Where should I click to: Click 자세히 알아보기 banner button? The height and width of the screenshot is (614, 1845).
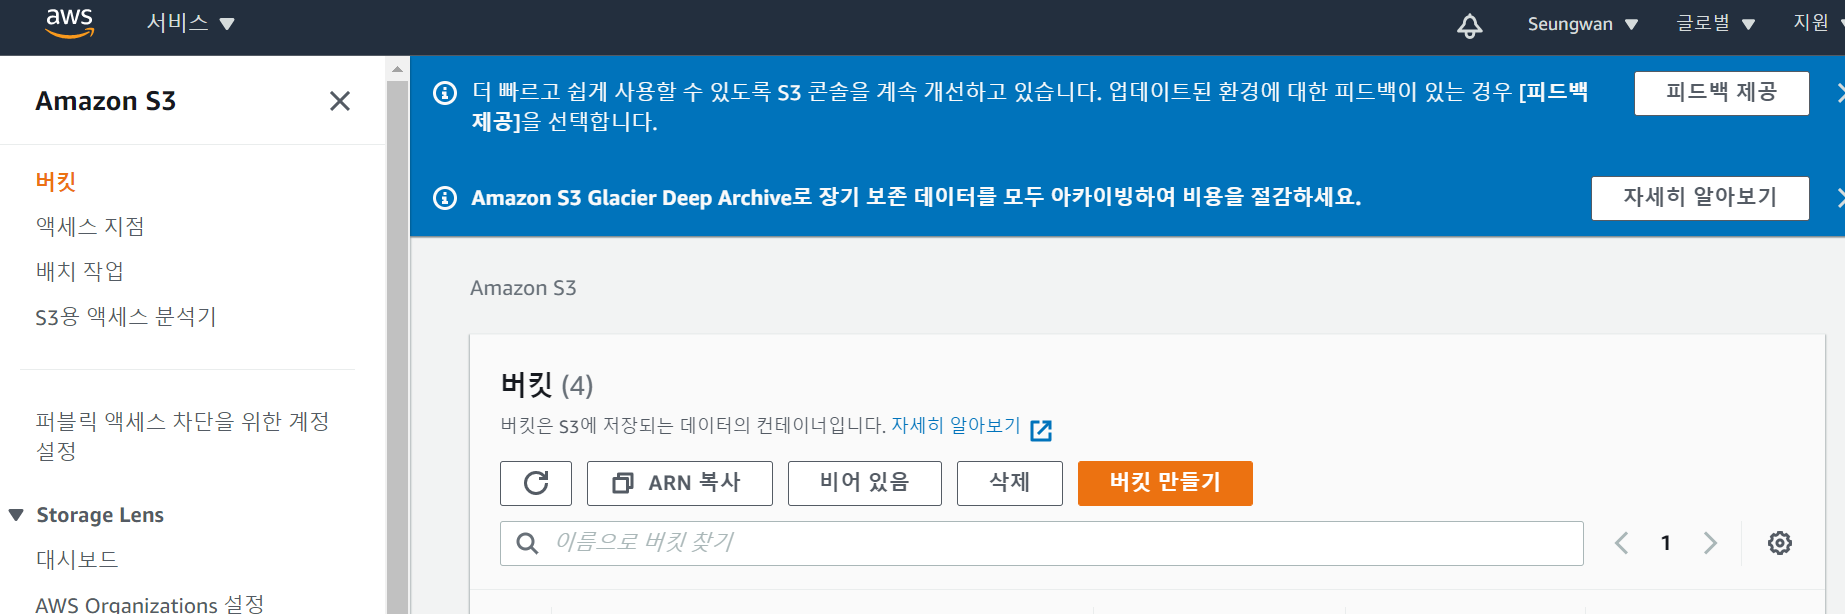(1700, 198)
